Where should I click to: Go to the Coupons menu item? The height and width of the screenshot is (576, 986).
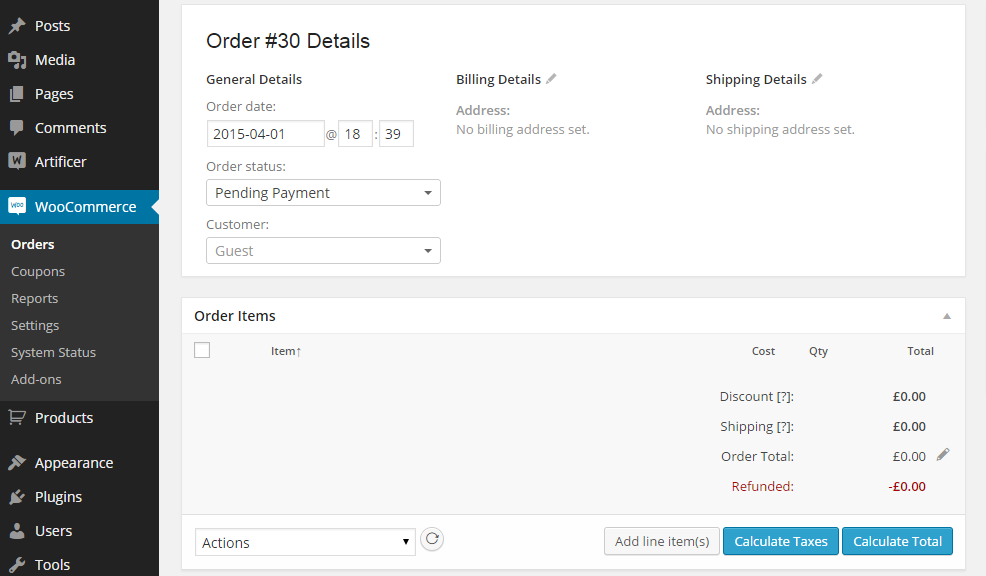point(37,271)
